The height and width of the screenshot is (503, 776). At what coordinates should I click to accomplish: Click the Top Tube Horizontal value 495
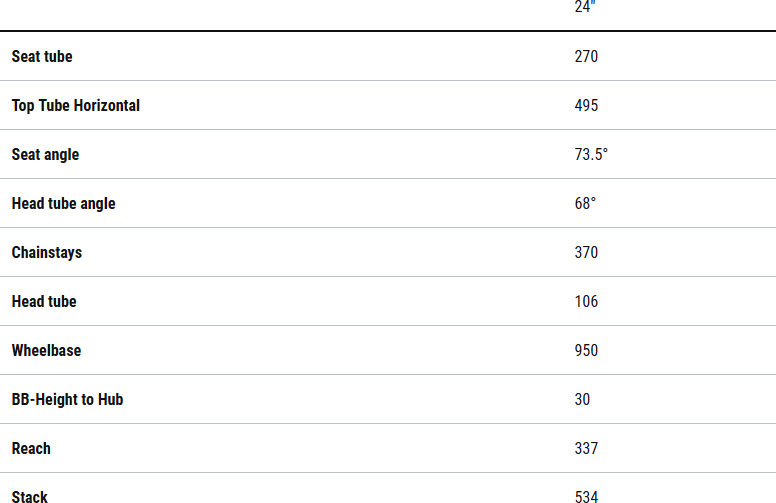point(586,106)
